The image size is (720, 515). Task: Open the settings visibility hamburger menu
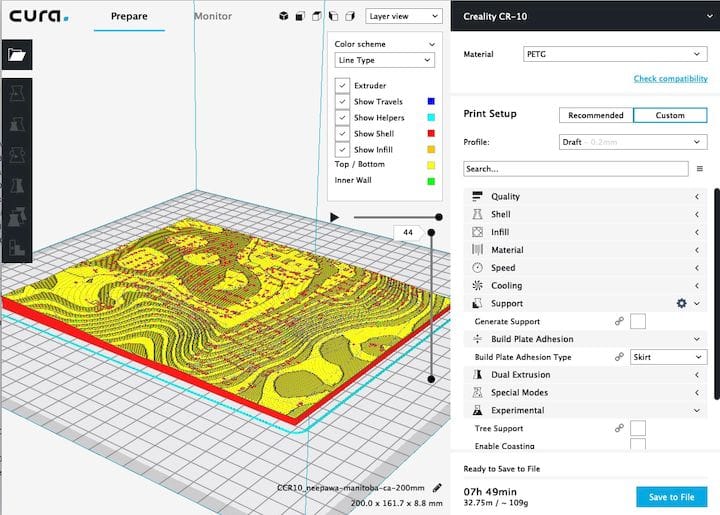click(x=699, y=169)
